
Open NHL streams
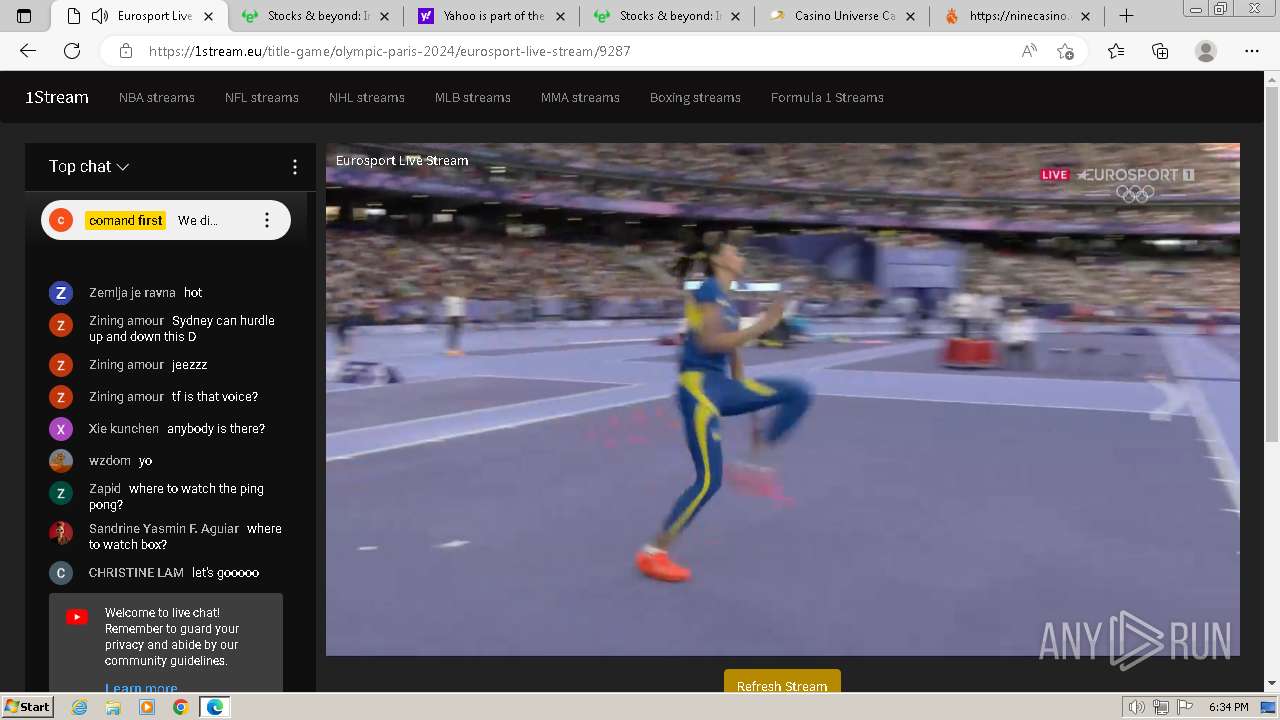click(x=367, y=97)
